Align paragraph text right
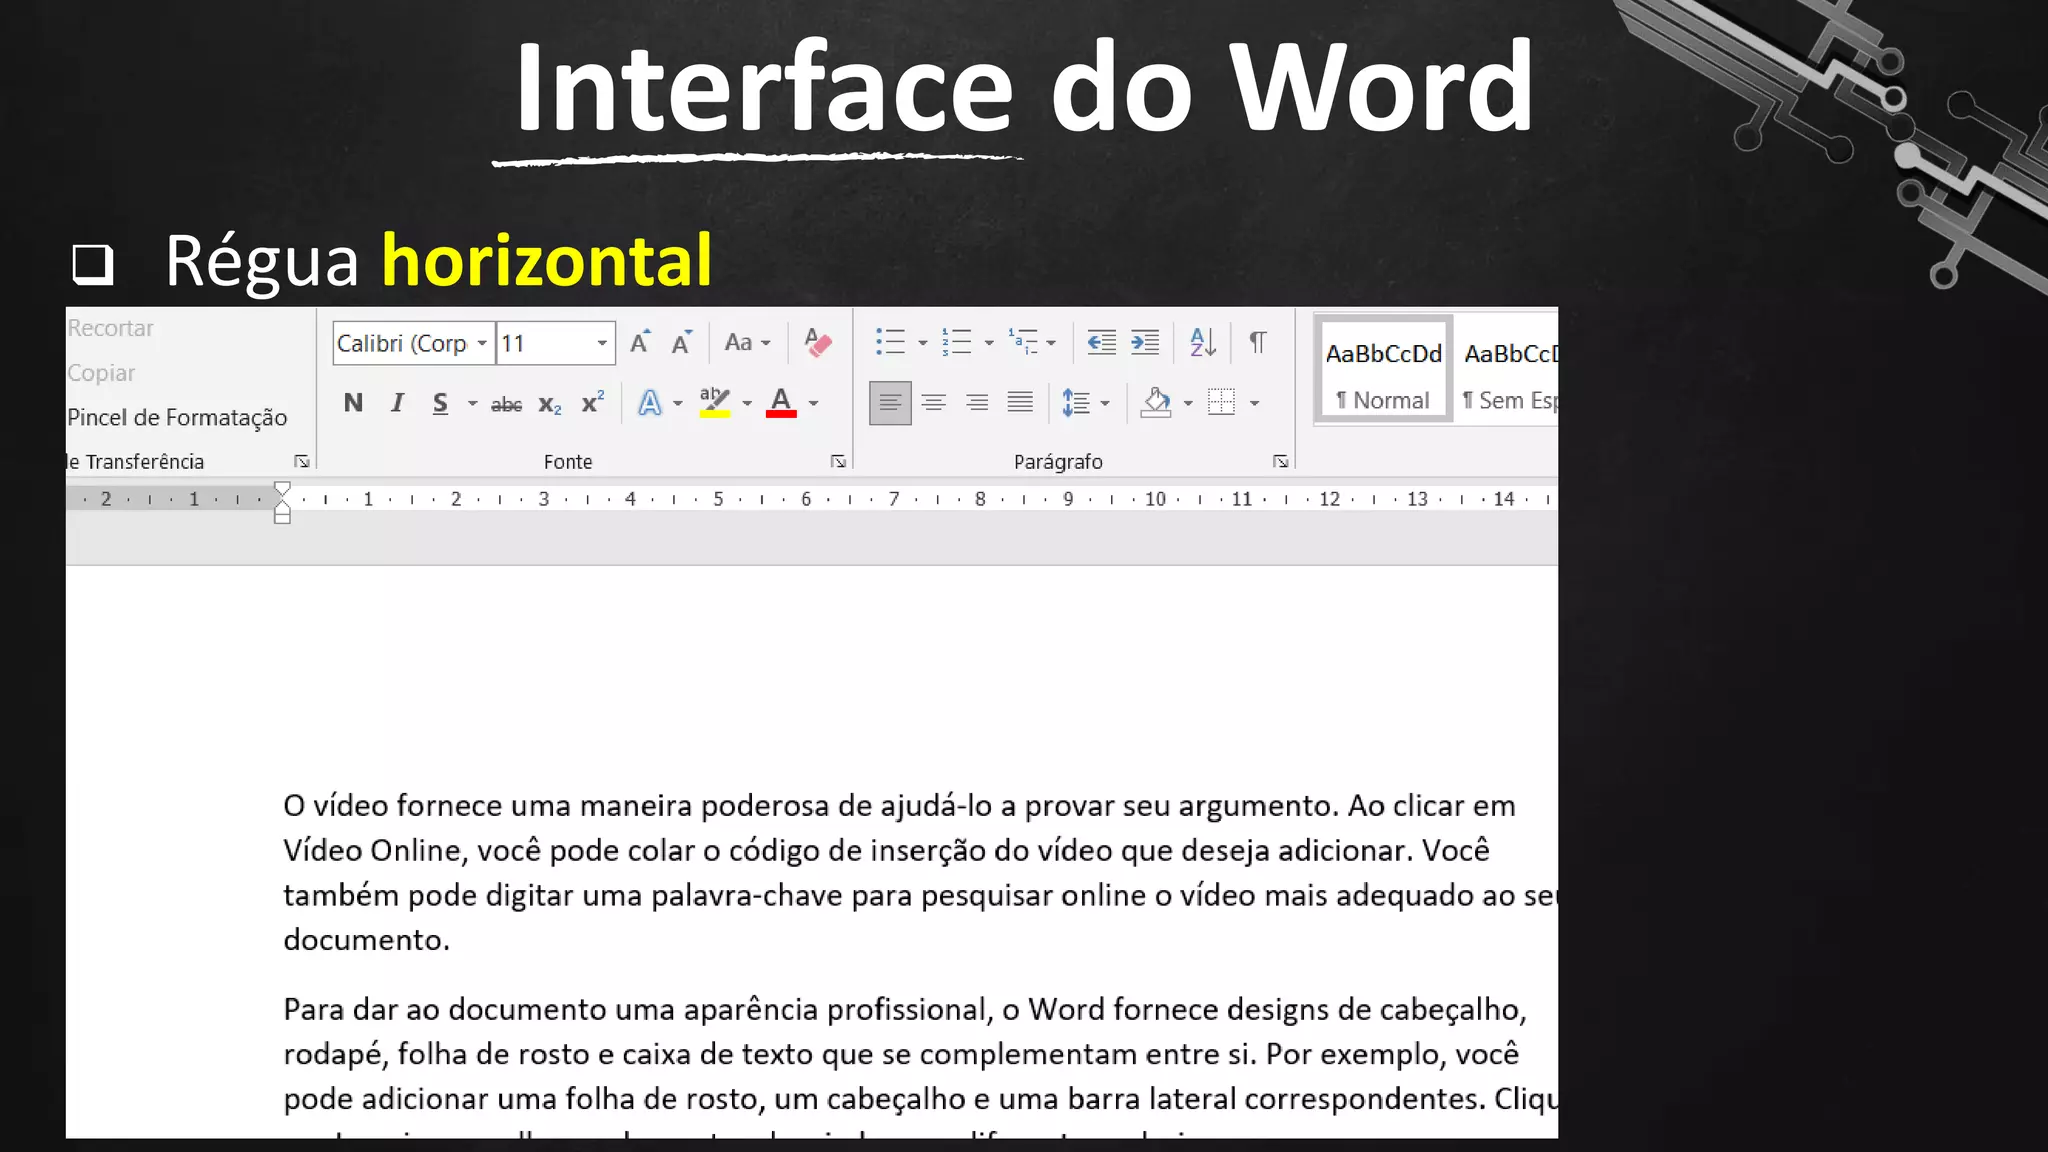The image size is (2048, 1152). coord(977,403)
